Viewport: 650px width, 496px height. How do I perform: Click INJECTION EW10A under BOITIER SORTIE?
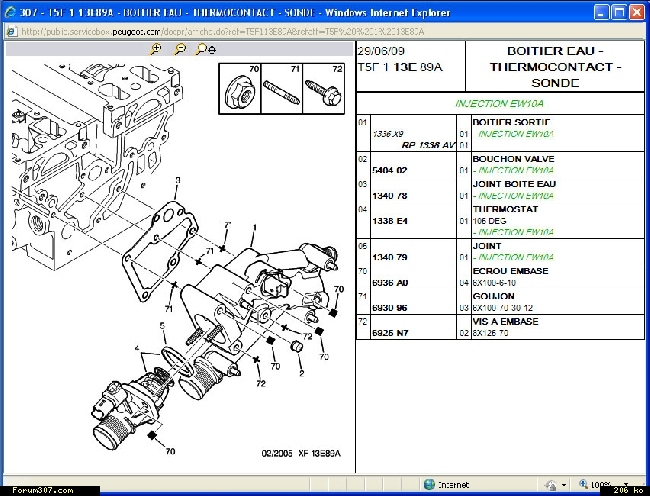click(x=516, y=134)
